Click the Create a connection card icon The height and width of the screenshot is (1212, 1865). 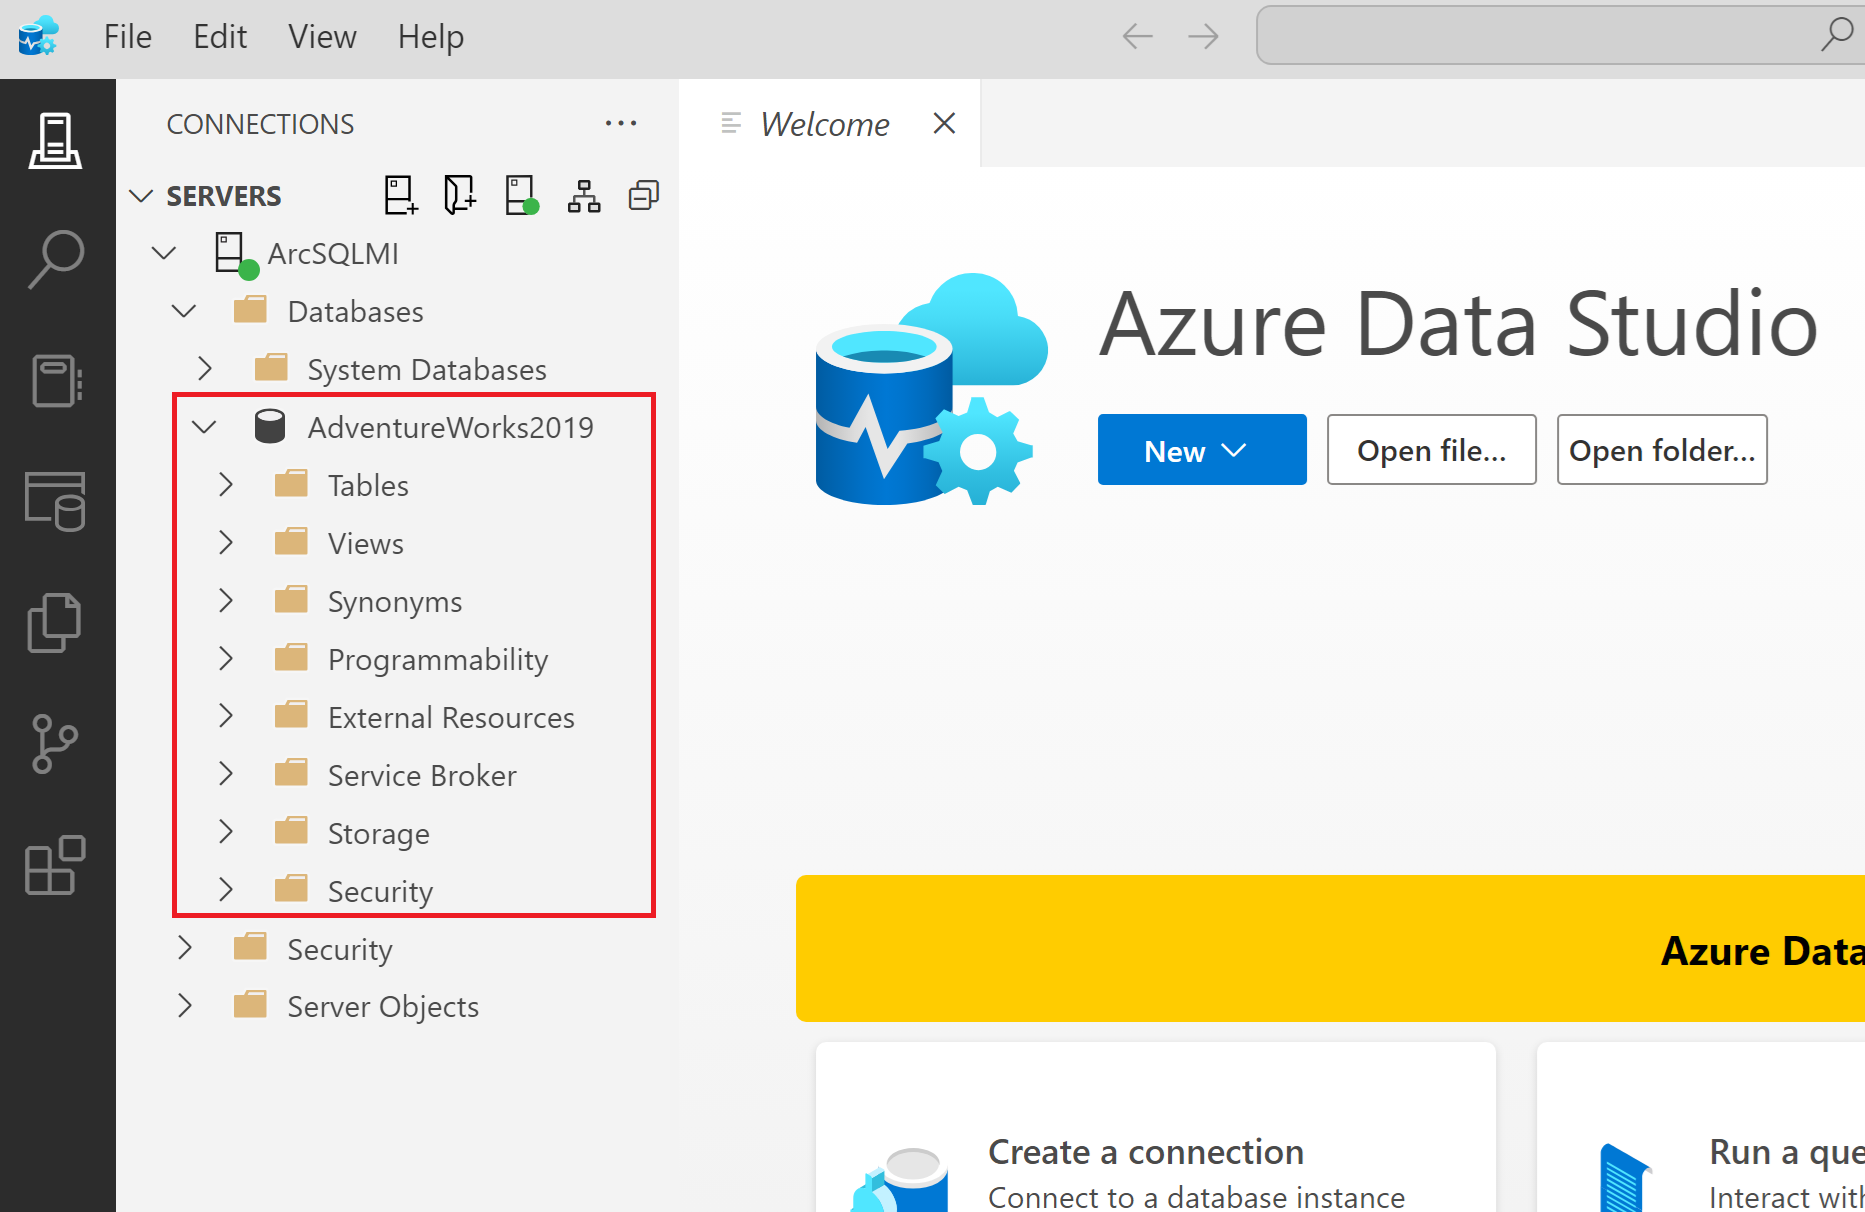(900, 1180)
